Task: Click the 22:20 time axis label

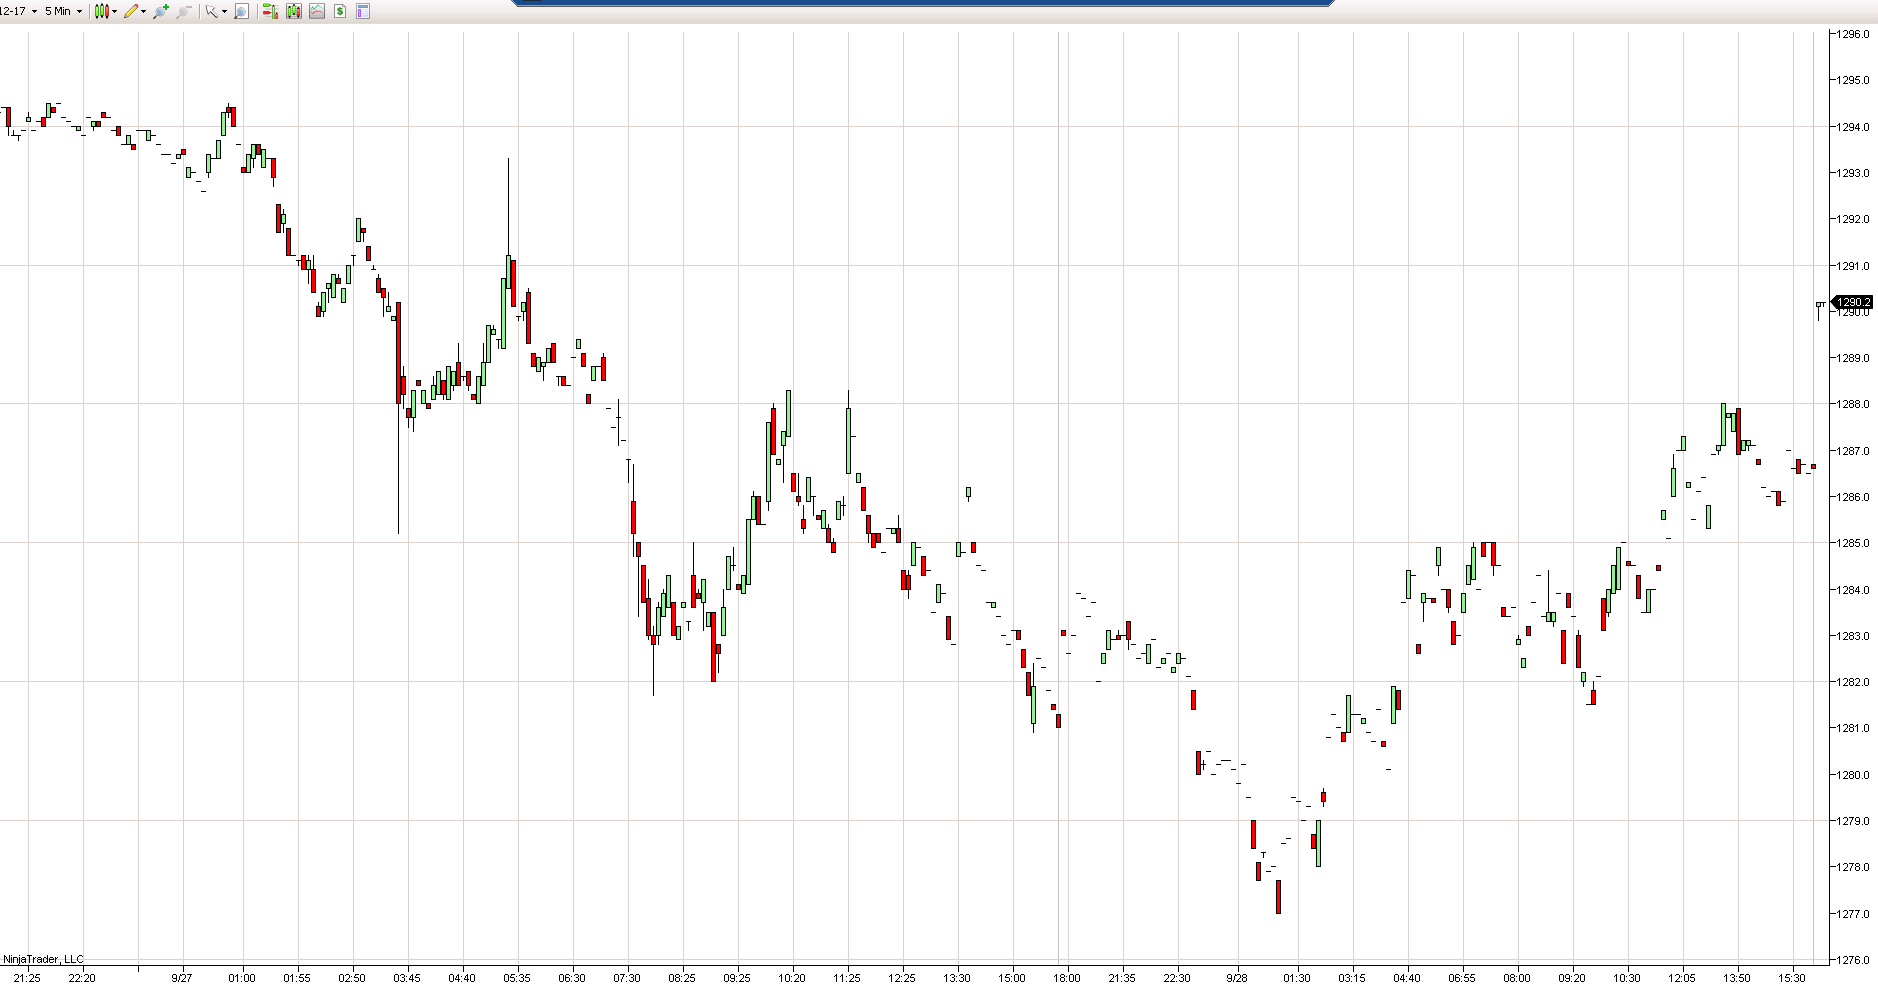Action: point(82,978)
